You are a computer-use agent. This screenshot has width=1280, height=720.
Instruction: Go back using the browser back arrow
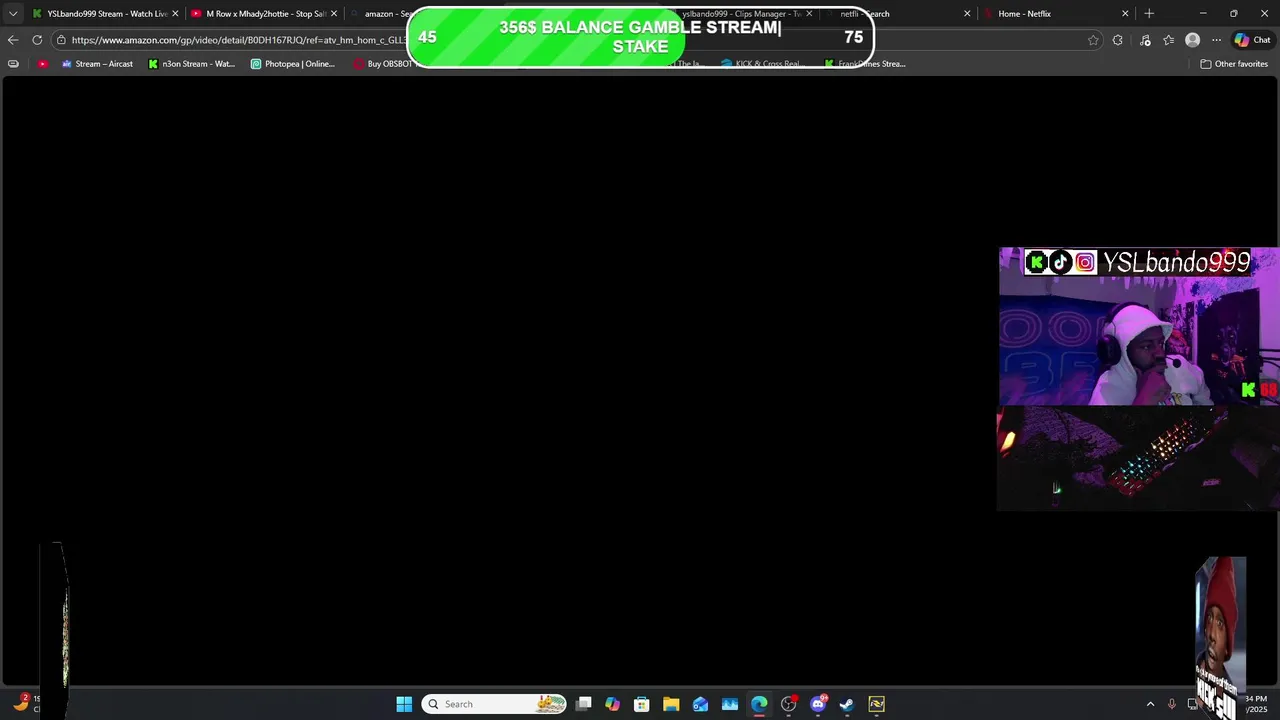[12, 40]
